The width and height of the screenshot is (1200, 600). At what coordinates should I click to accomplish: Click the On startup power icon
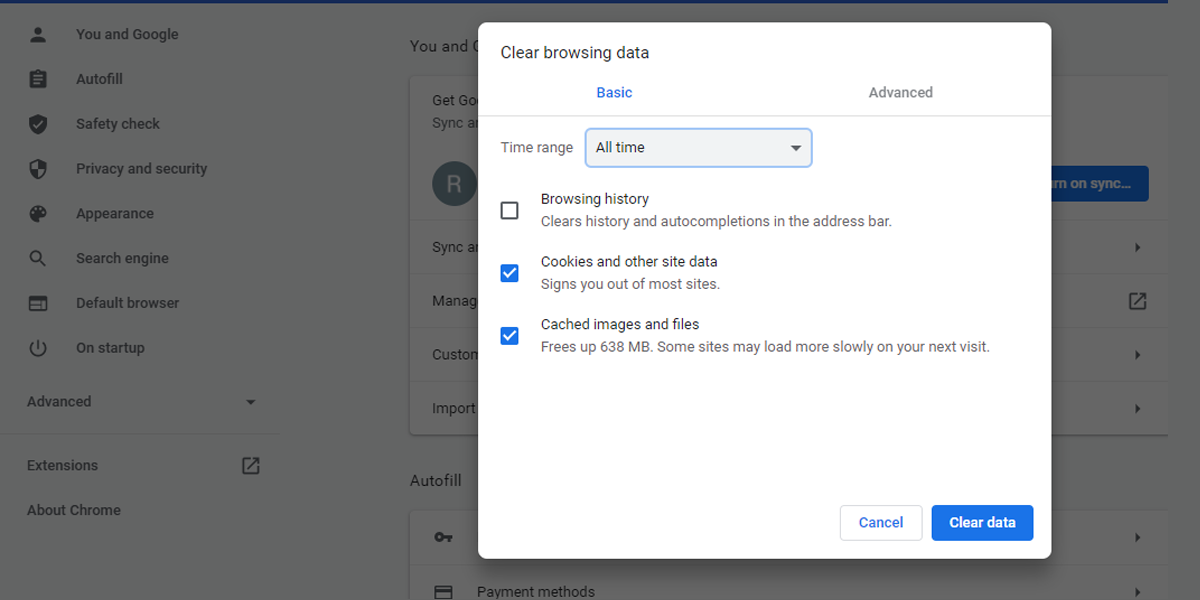point(38,348)
